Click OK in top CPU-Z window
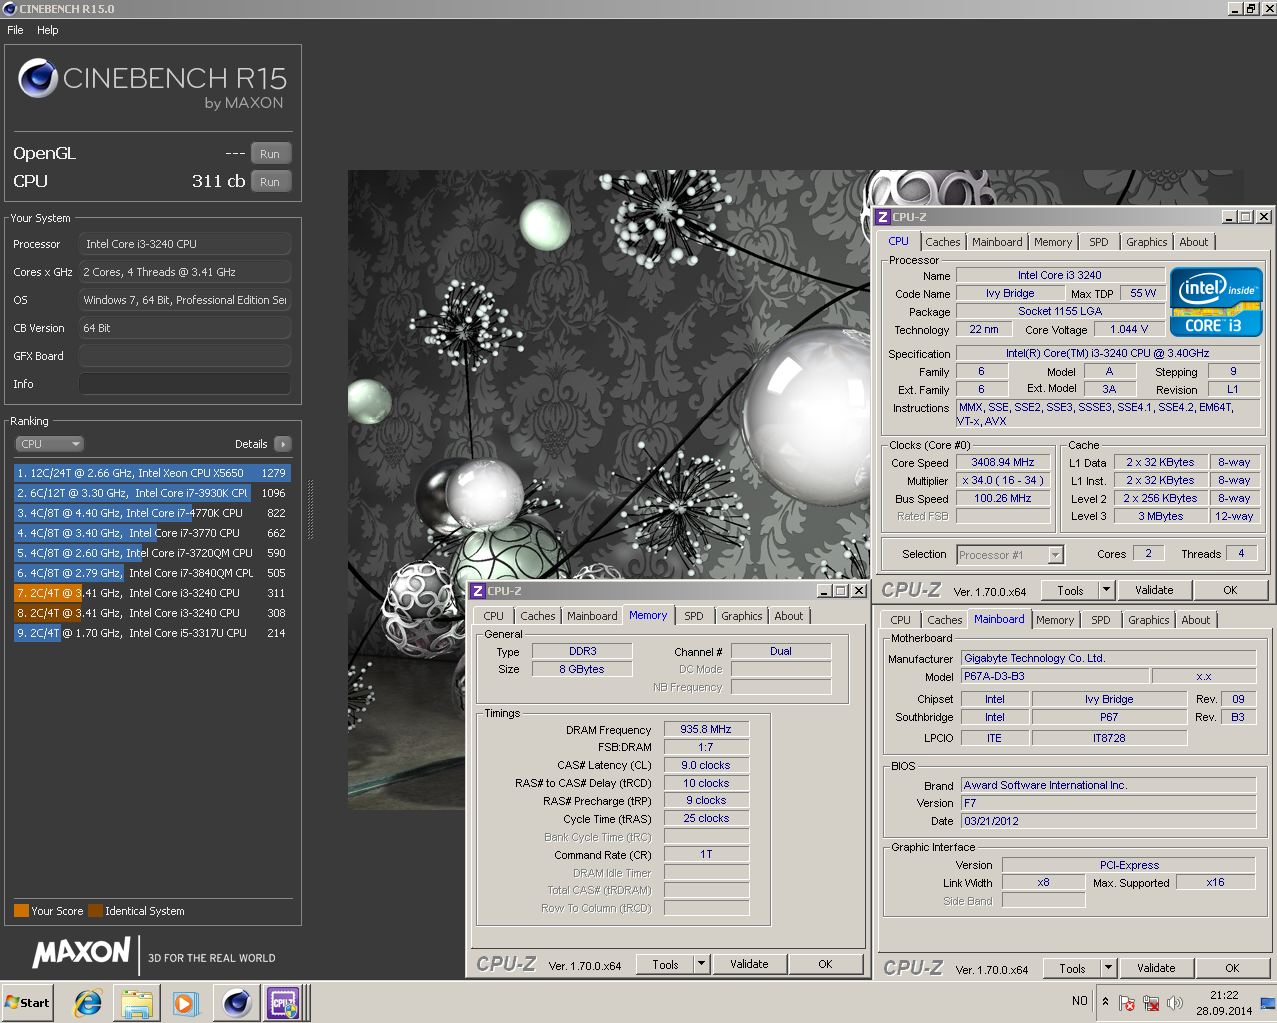 (1230, 590)
